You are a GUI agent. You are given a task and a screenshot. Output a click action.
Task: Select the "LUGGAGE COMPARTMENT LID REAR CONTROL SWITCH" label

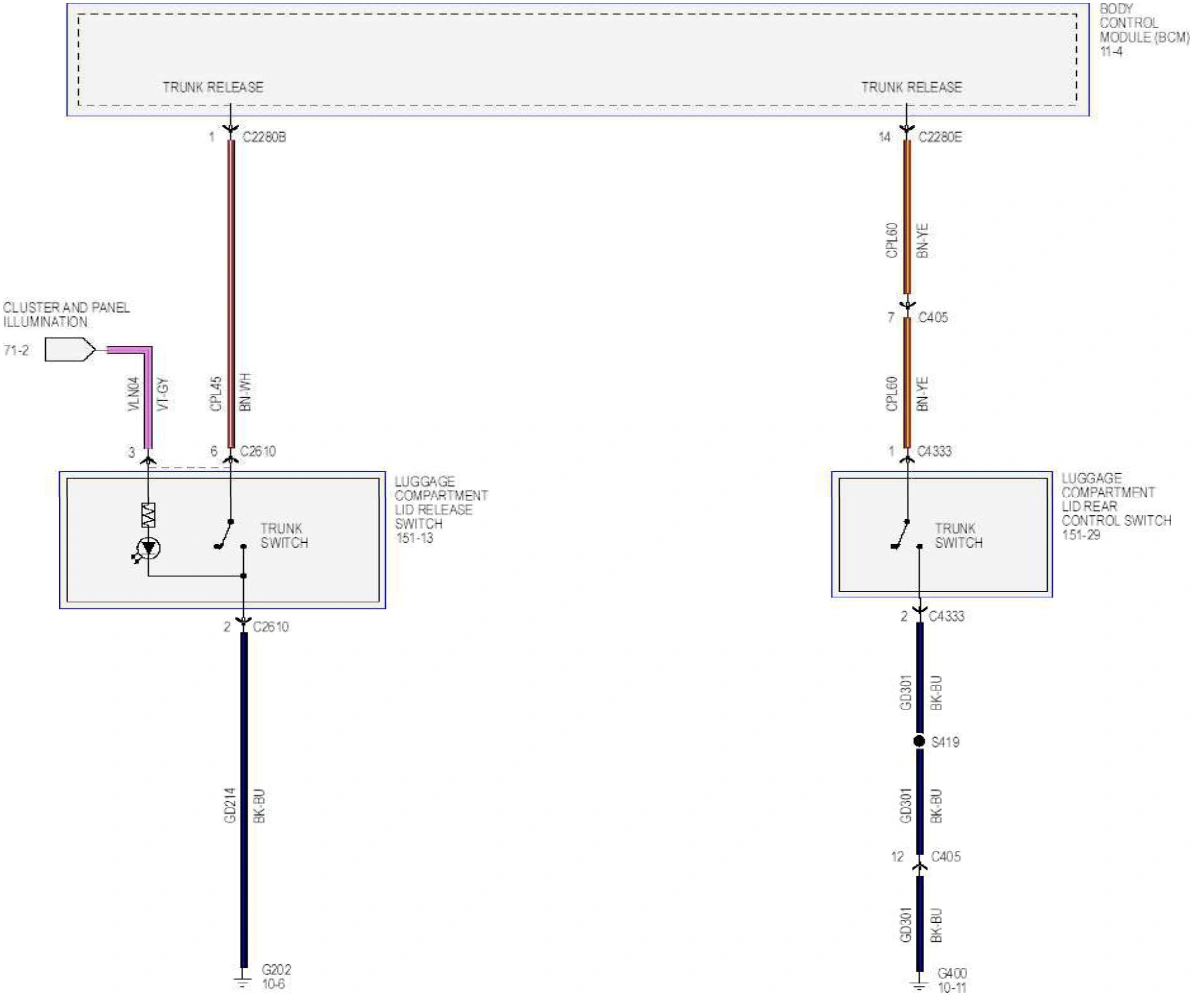pyautogui.click(x=1116, y=499)
